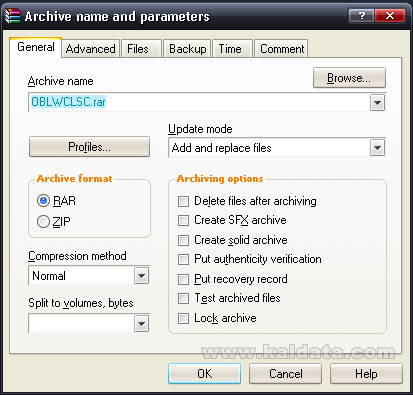Click the Help button
The height and width of the screenshot is (395, 413).
pyautogui.click(x=366, y=374)
